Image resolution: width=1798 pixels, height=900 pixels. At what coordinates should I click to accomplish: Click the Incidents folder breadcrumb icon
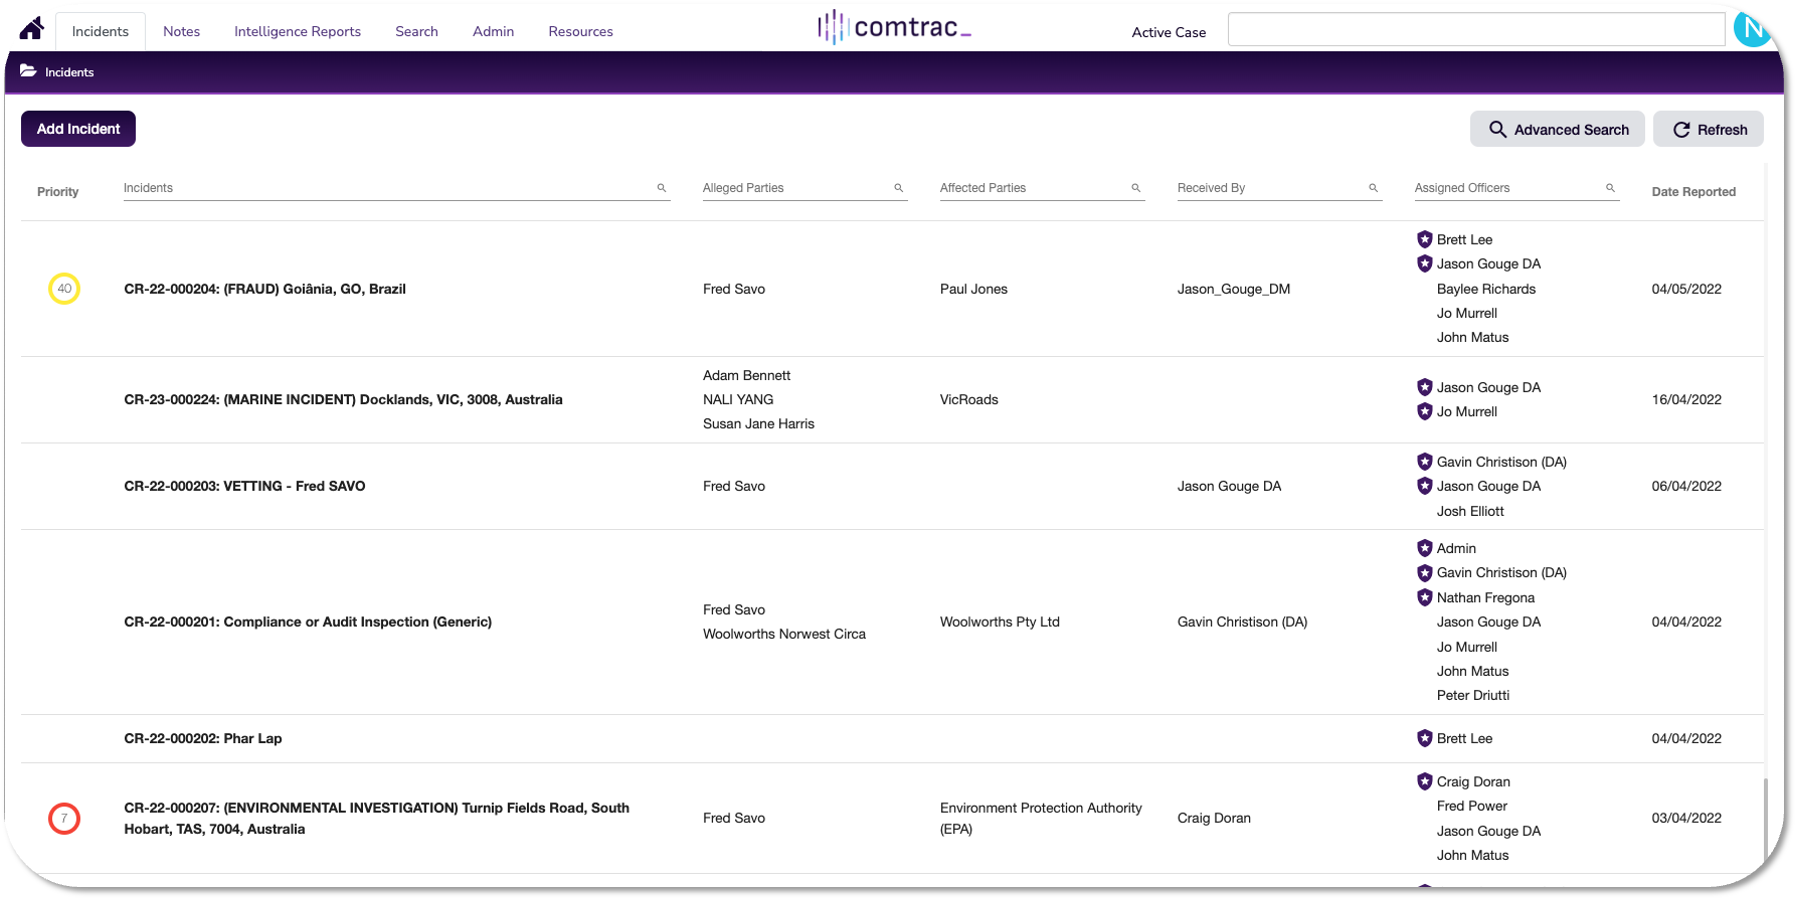point(28,72)
